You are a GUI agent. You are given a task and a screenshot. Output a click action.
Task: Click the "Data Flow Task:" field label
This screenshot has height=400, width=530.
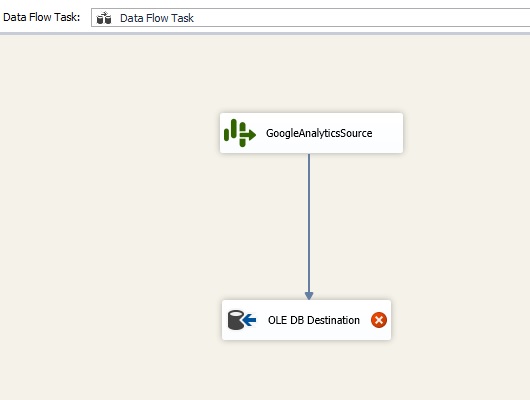click(42, 17)
